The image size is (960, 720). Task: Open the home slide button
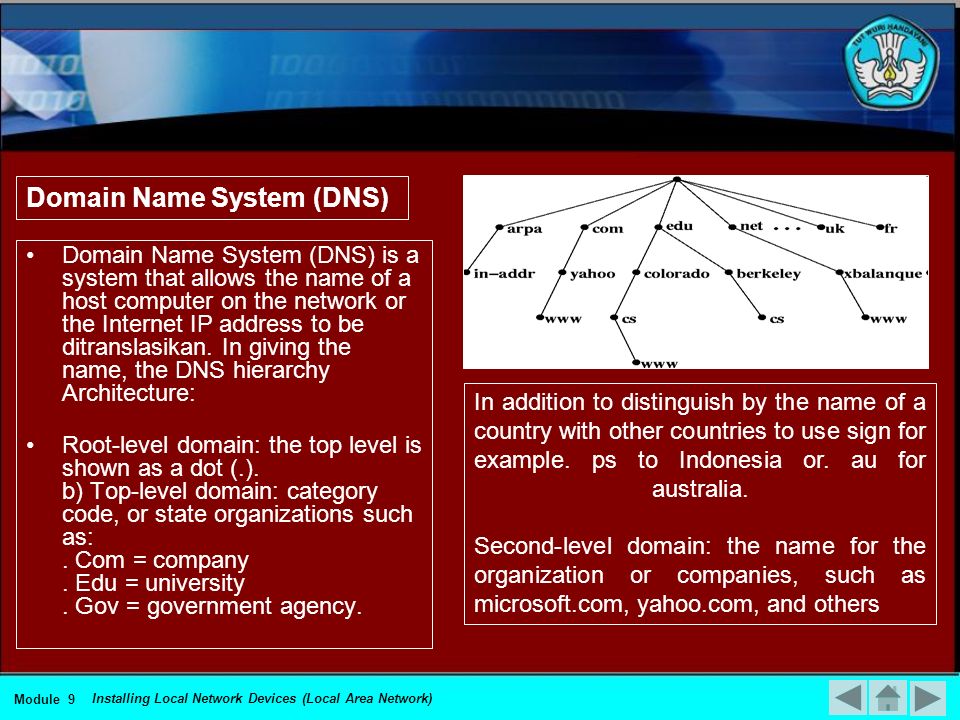(x=888, y=698)
